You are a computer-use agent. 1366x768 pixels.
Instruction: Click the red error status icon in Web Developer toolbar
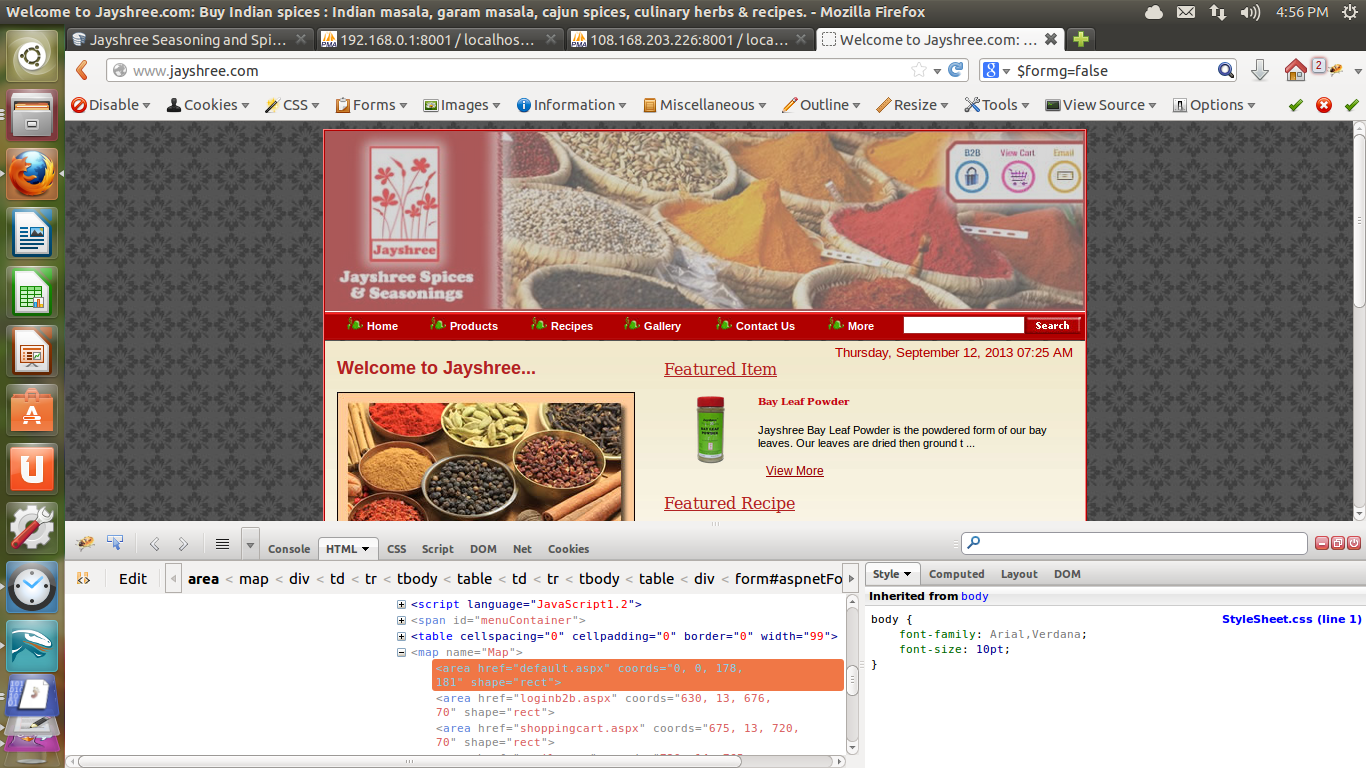[x=1324, y=105]
